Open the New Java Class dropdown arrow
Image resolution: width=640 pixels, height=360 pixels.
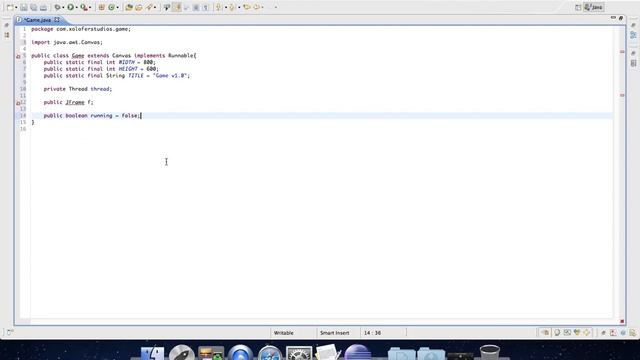(117, 7)
